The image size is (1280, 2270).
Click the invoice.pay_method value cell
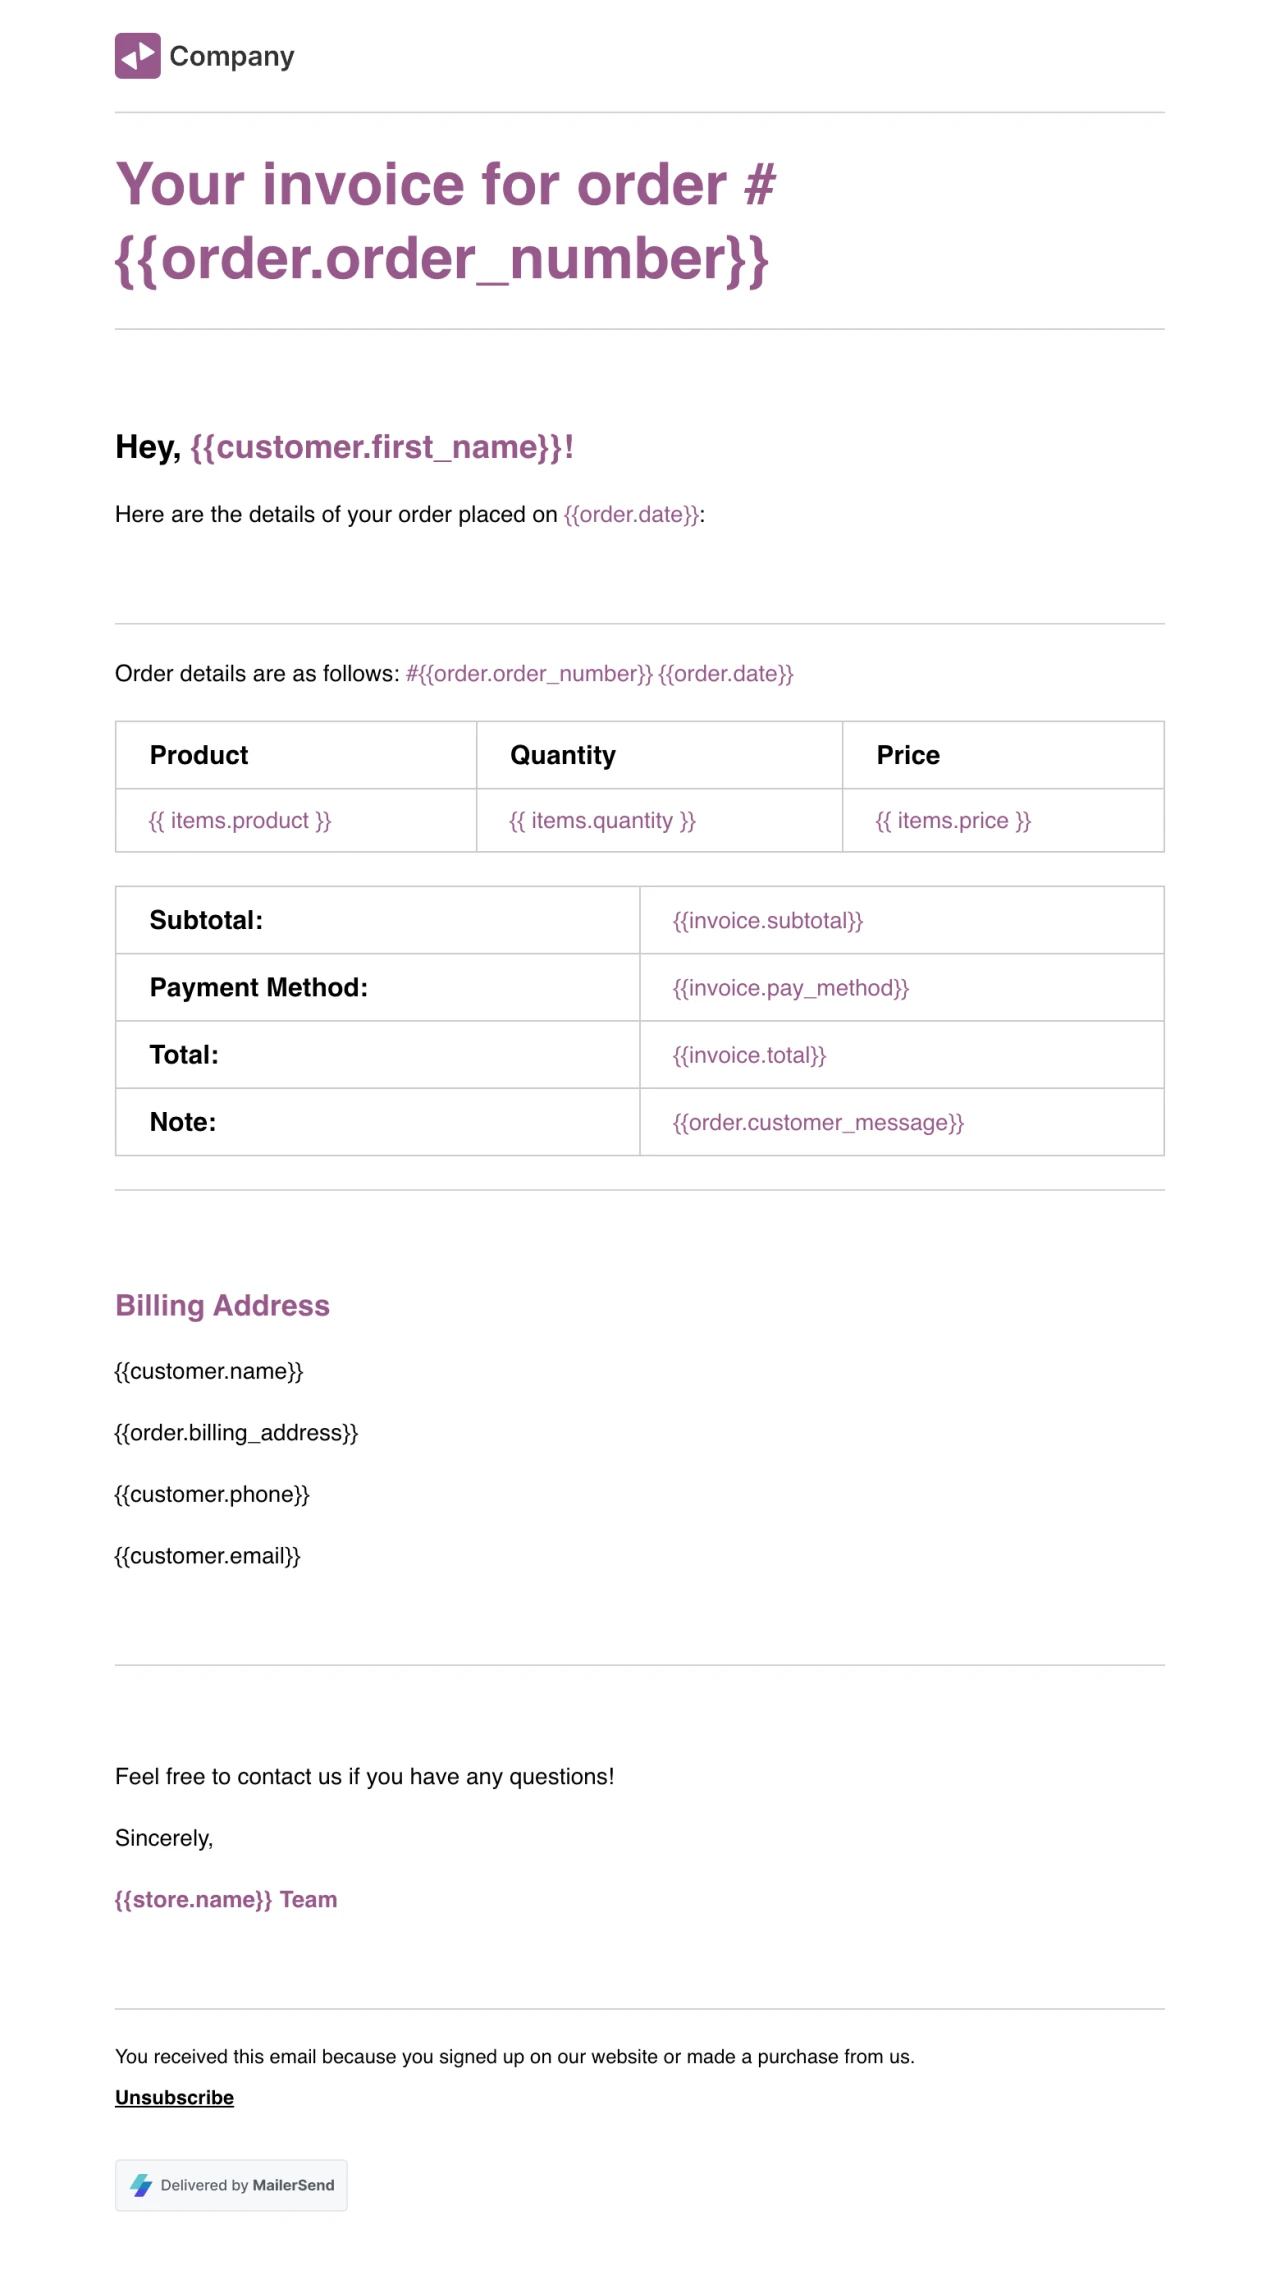coord(791,988)
